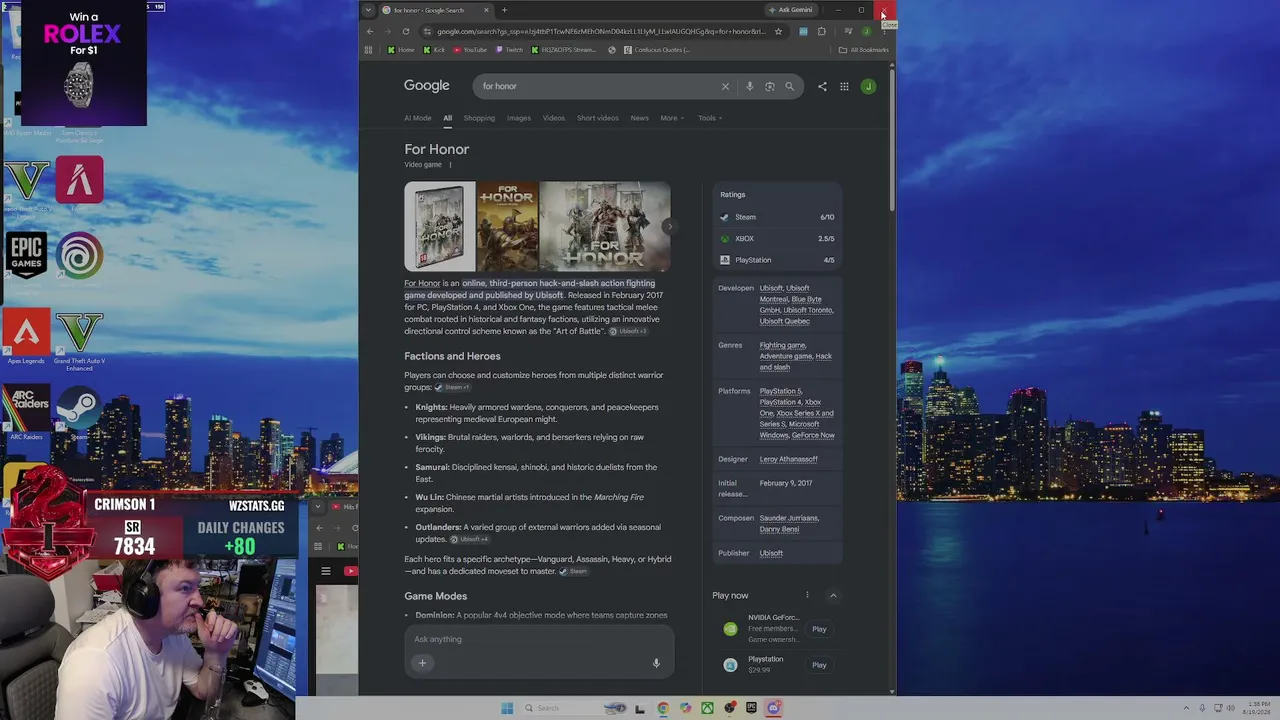Follow the Leroy Athanassoff designer link
The image size is (1280, 720).
[789, 459]
